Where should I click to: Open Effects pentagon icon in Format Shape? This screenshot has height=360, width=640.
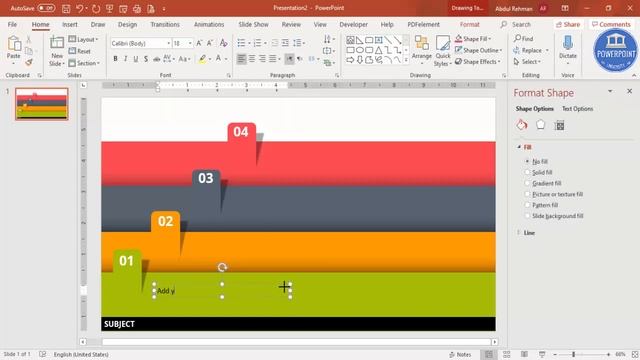click(x=540, y=125)
